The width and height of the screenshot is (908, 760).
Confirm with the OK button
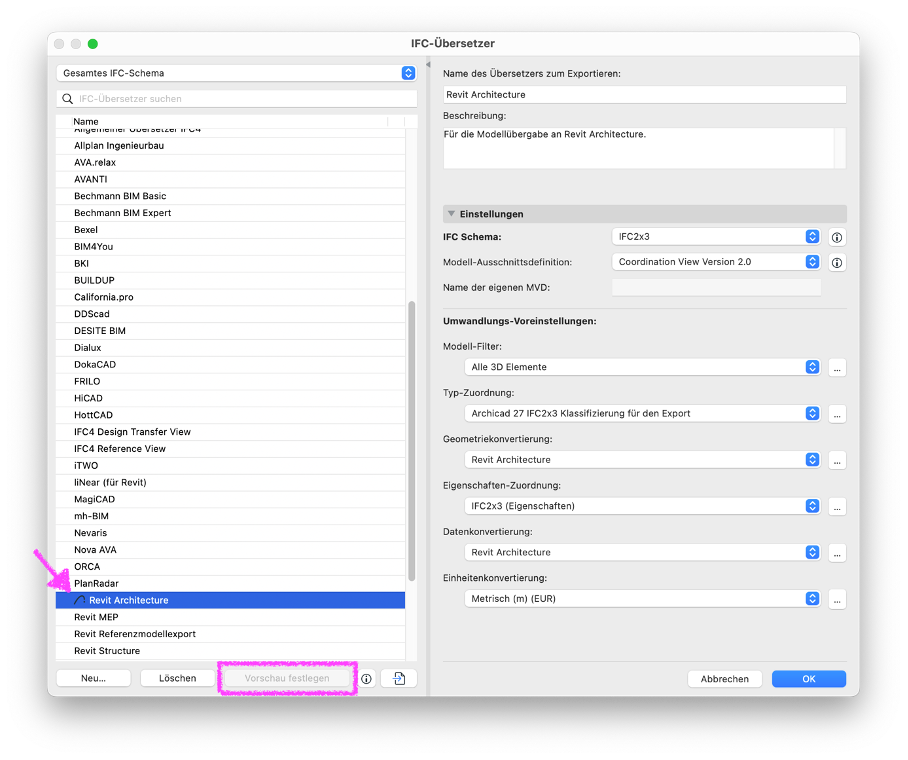tap(808, 679)
